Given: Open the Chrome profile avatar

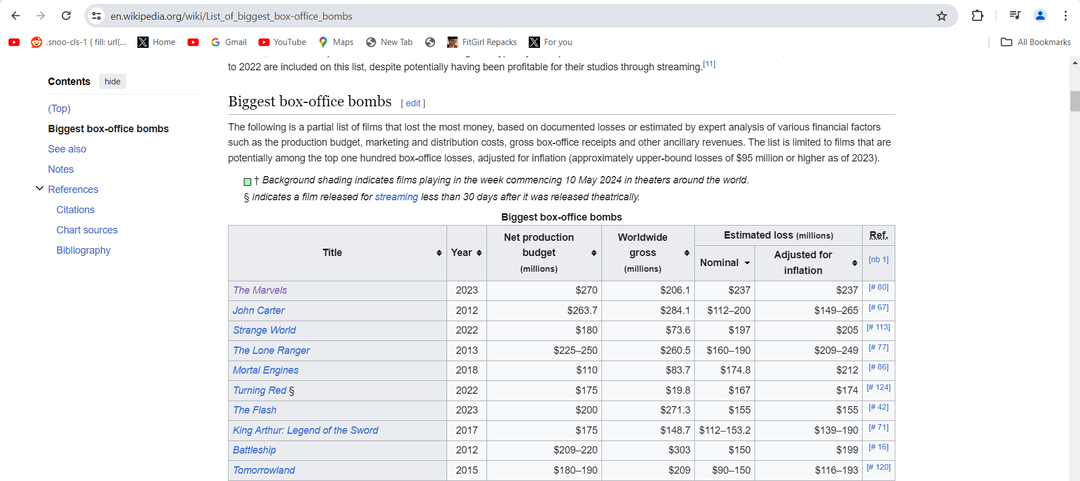Looking at the screenshot, I should pyautogui.click(x=1040, y=15).
